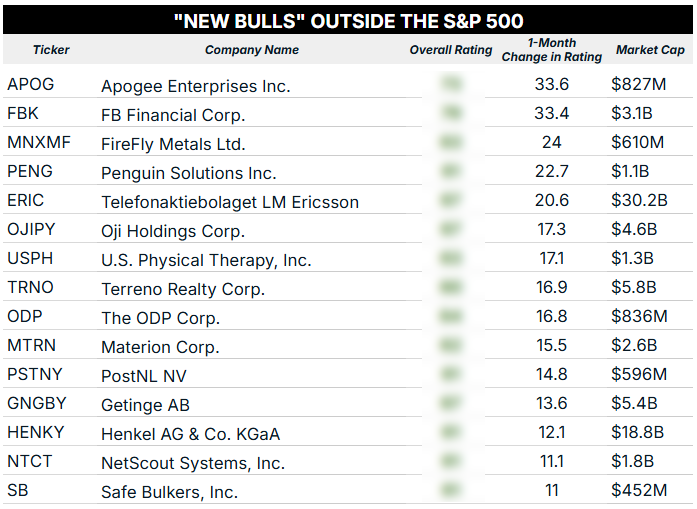This screenshot has height=509, width=697.
Task: Click the Ticker column header
Action: pos(51,50)
